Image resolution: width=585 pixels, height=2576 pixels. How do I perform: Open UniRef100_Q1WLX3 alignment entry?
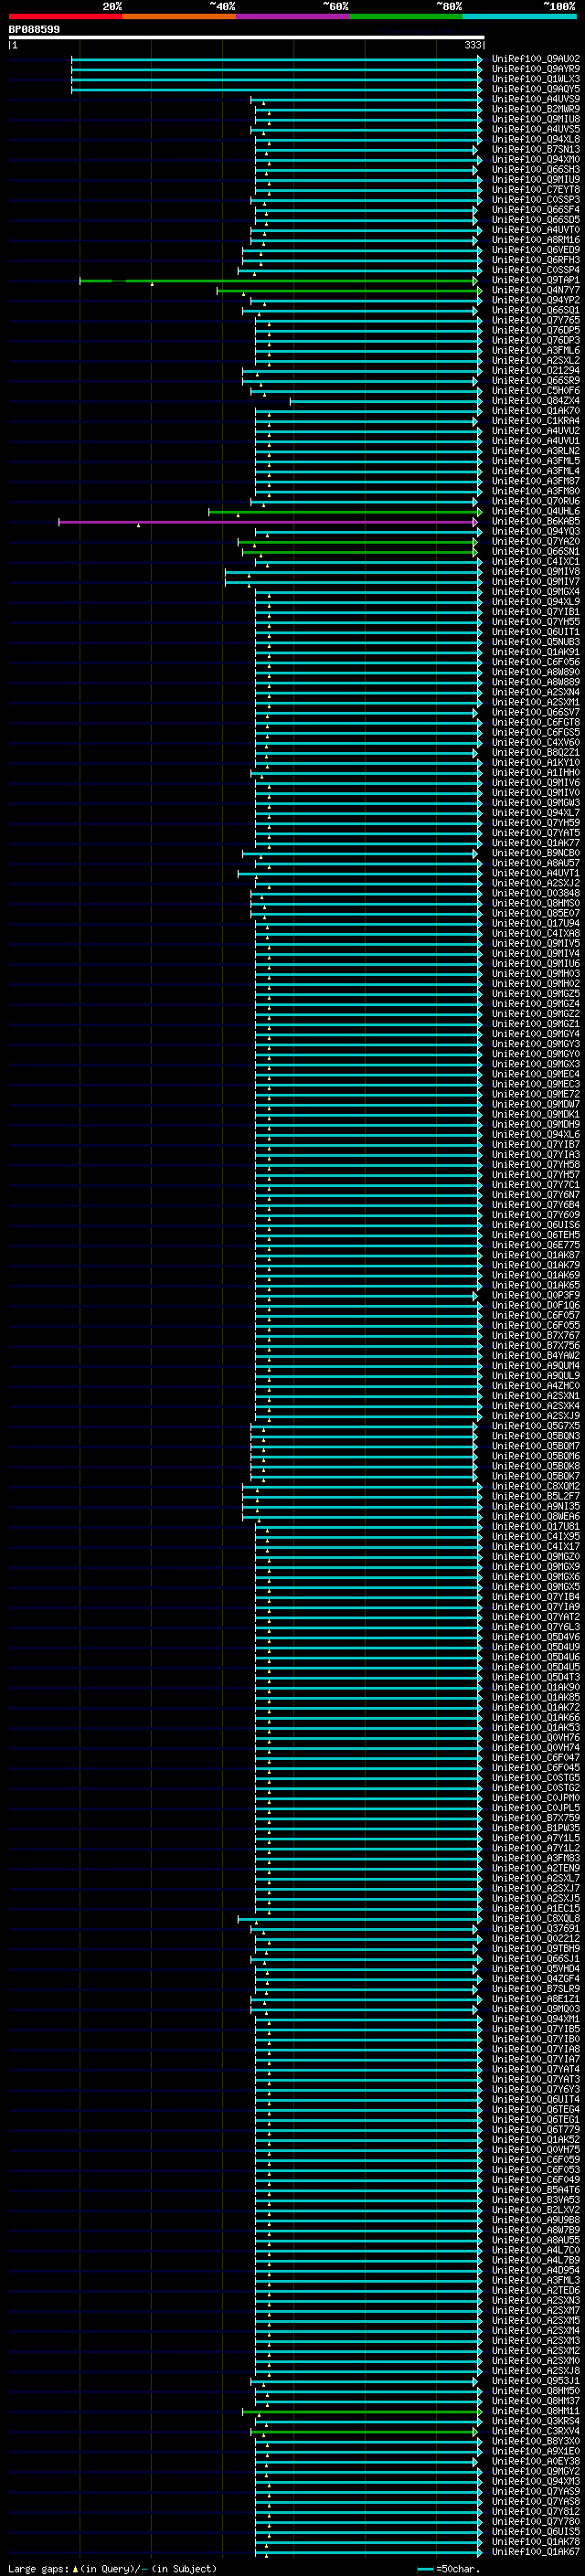(x=536, y=79)
